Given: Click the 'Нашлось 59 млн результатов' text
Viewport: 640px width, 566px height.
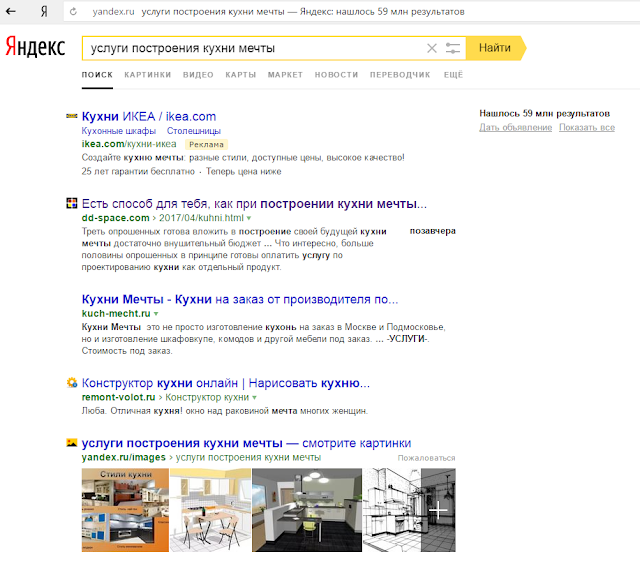Looking at the screenshot, I should tap(544, 113).
